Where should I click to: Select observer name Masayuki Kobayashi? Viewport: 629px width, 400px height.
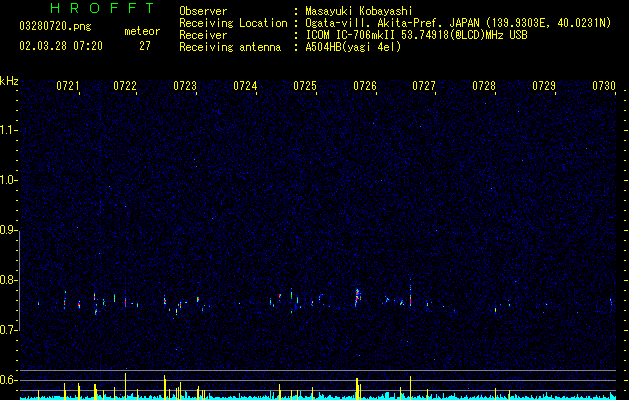coord(359,11)
